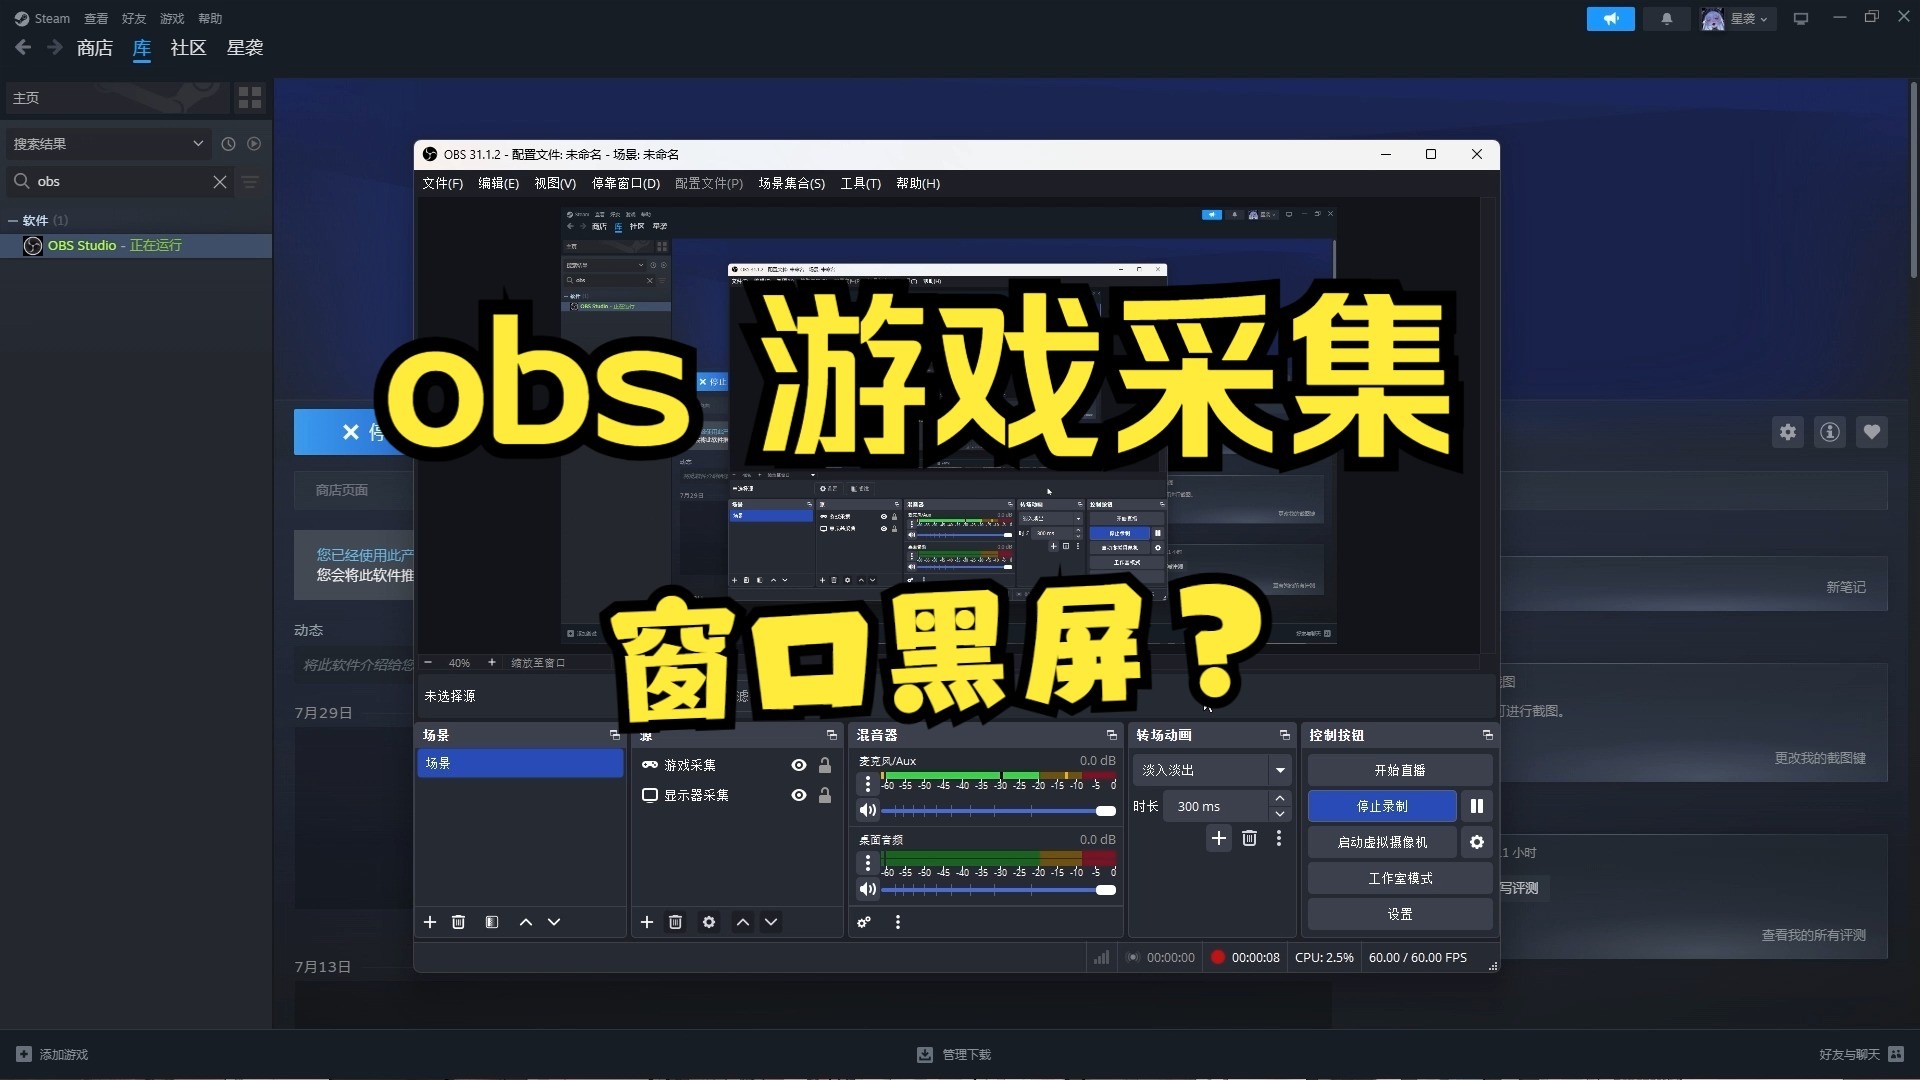1920x1080 pixels.
Task: Open OBS 编辑(E) menu
Action: [498, 183]
